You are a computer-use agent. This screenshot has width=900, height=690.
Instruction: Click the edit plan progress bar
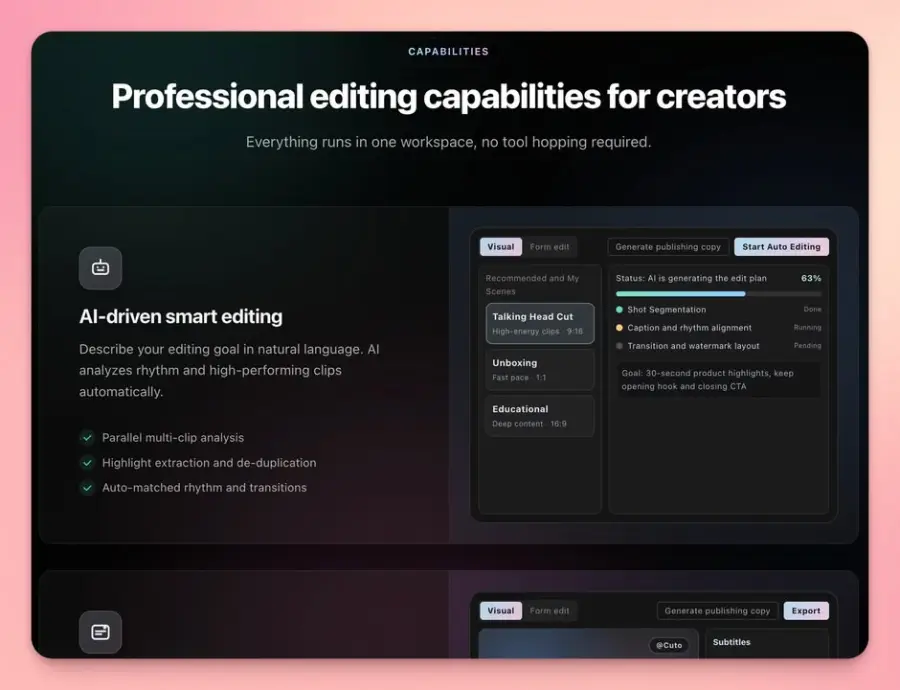coord(718,294)
